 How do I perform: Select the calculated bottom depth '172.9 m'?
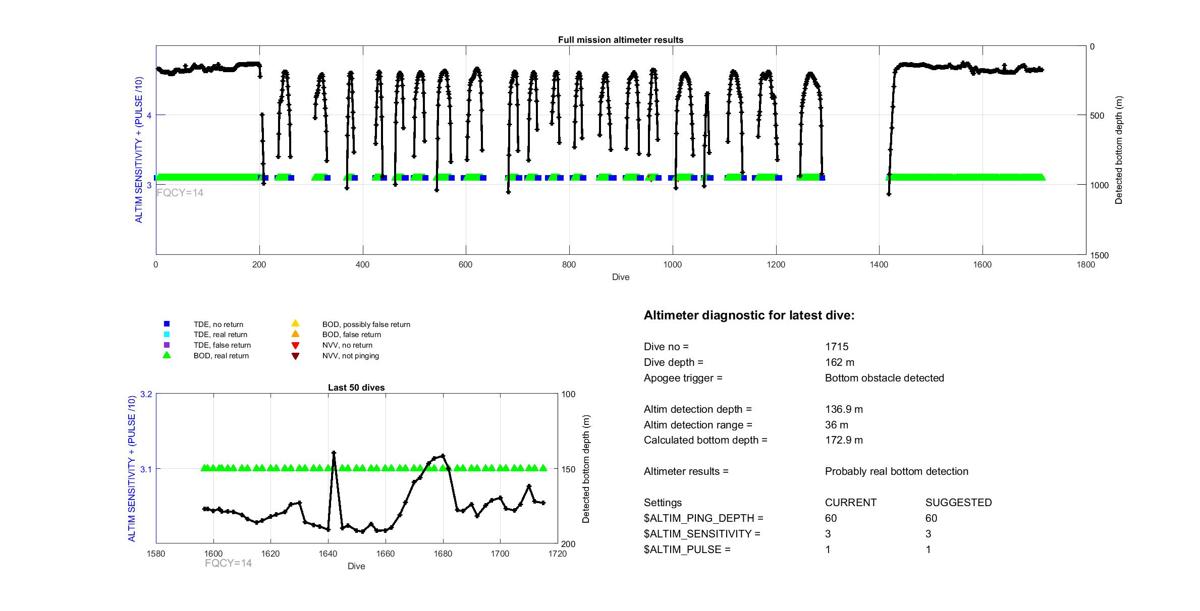843,440
